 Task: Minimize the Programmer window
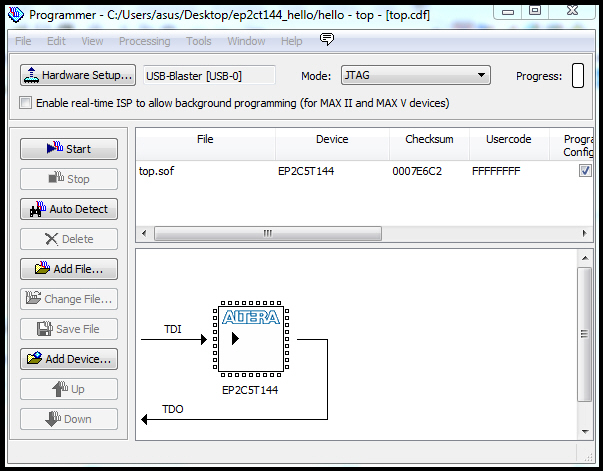[508, 12]
